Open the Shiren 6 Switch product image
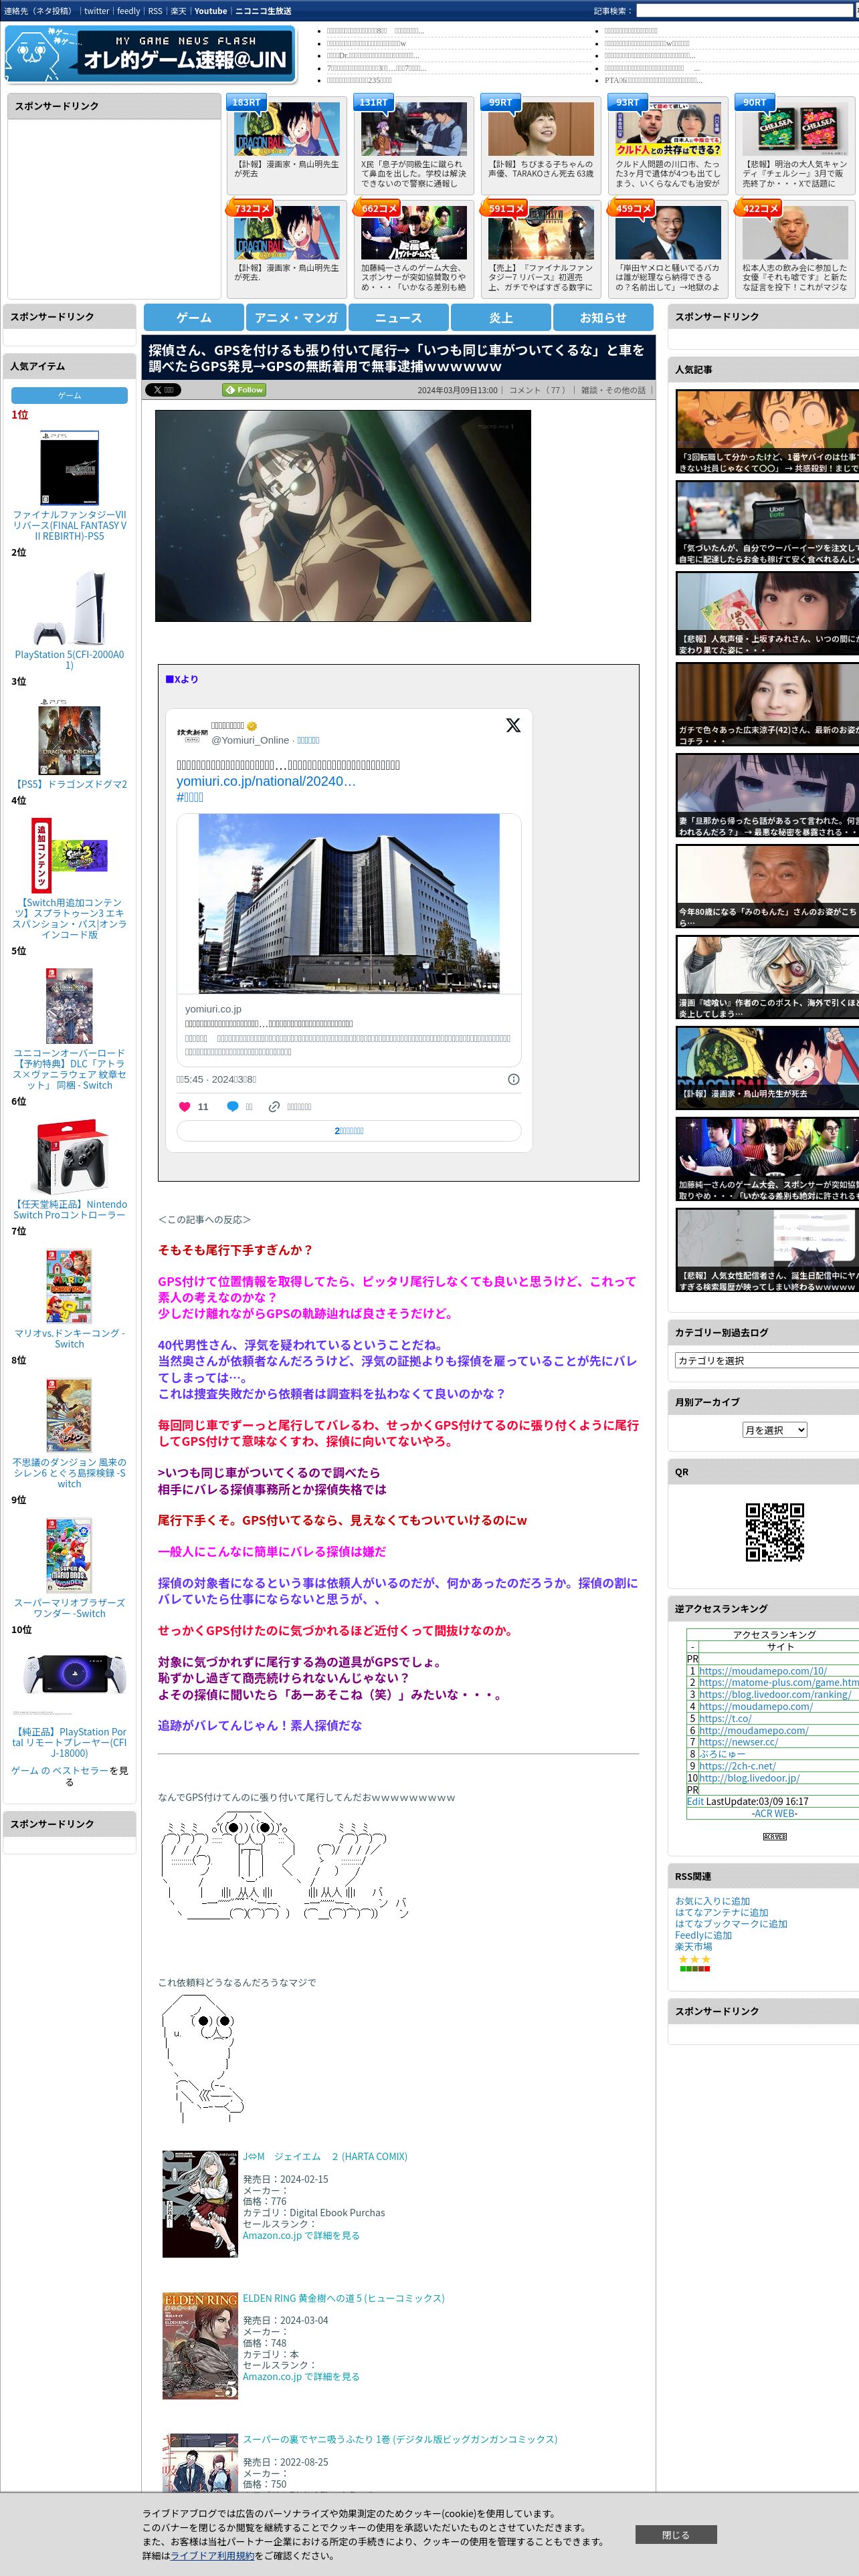The image size is (859, 2576). [69, 1416]
